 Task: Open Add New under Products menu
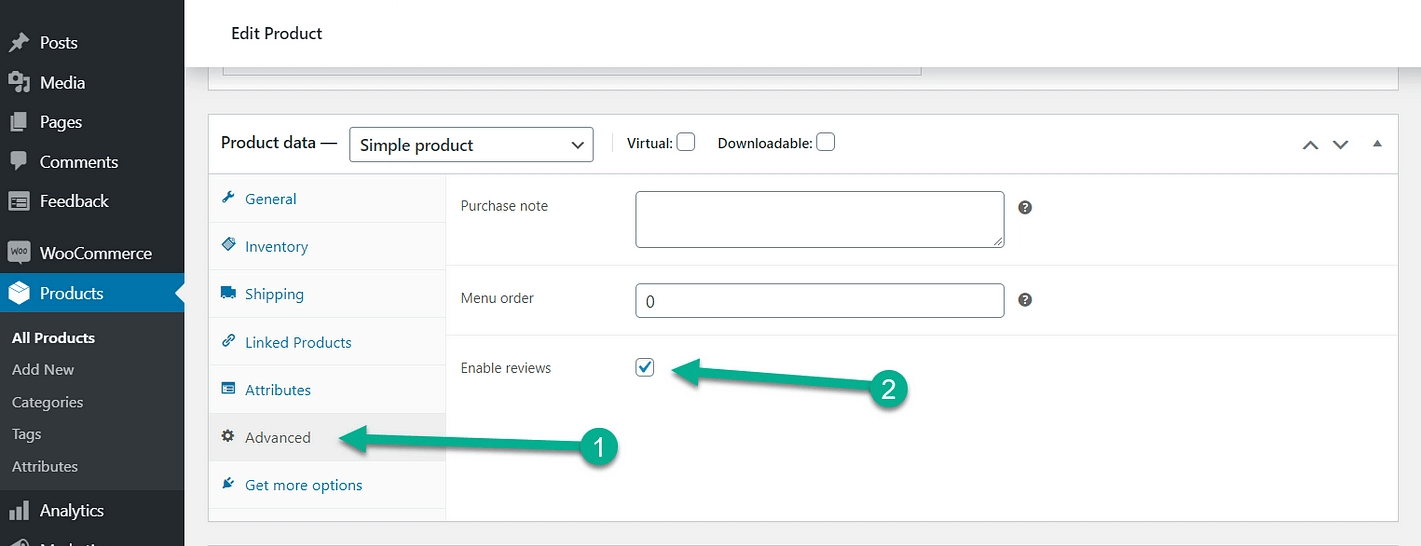click(x=43, y=370)
